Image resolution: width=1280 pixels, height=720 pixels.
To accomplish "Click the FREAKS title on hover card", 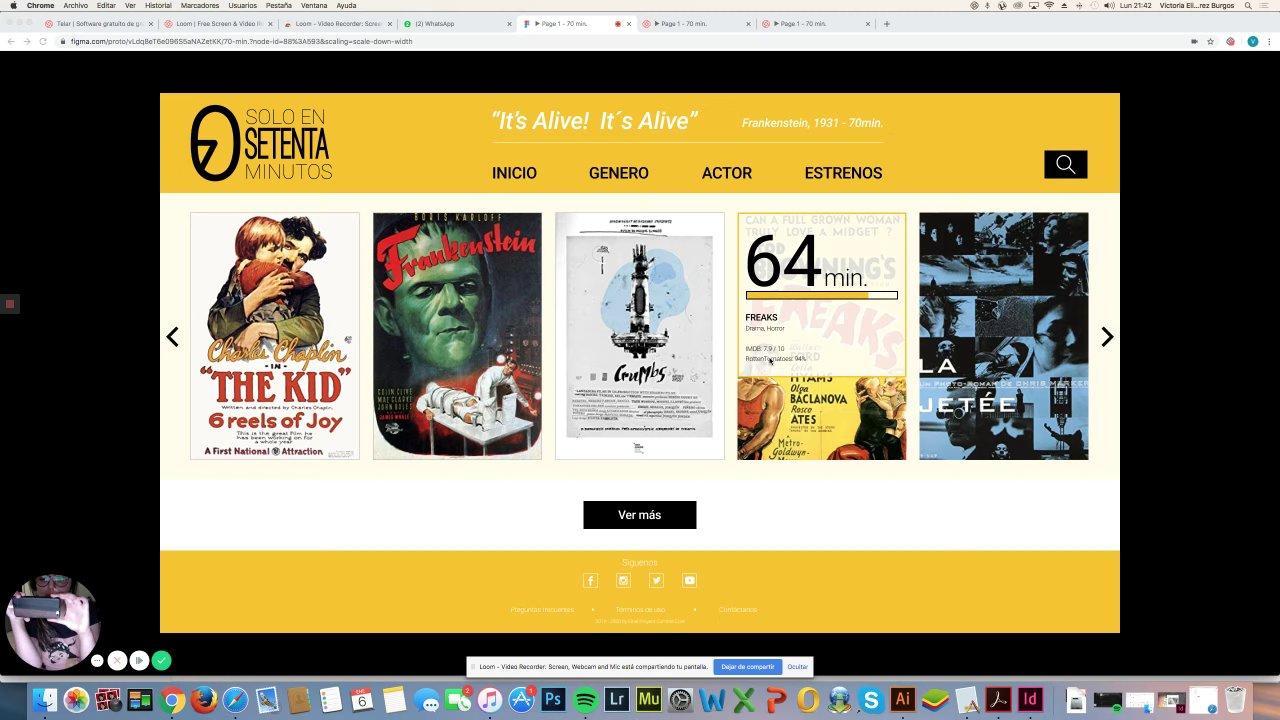I will tap(761, 318).
